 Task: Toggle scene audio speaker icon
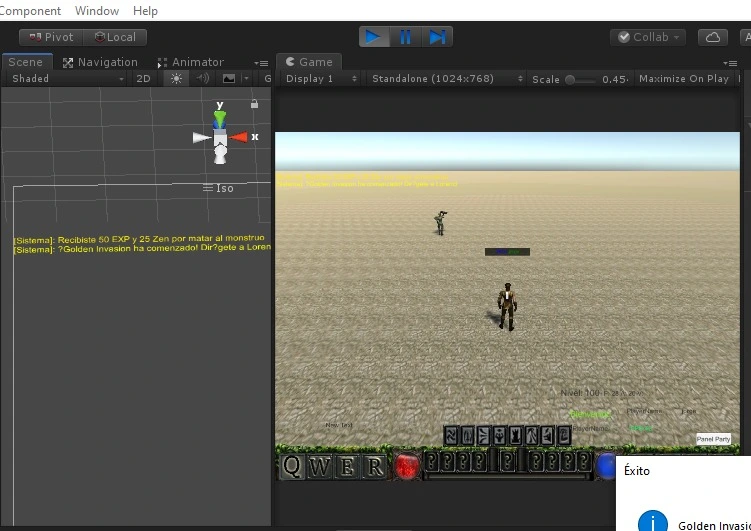click(x=203, y=78)
